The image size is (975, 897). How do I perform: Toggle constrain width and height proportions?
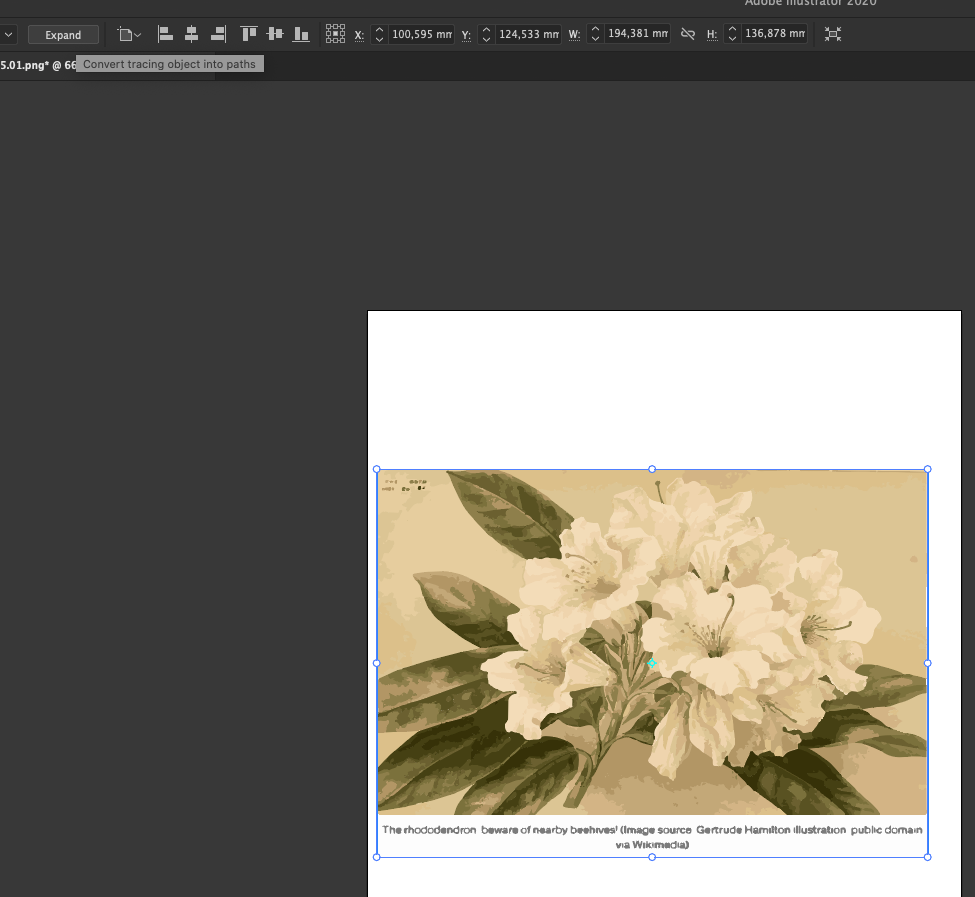point(688,34)
